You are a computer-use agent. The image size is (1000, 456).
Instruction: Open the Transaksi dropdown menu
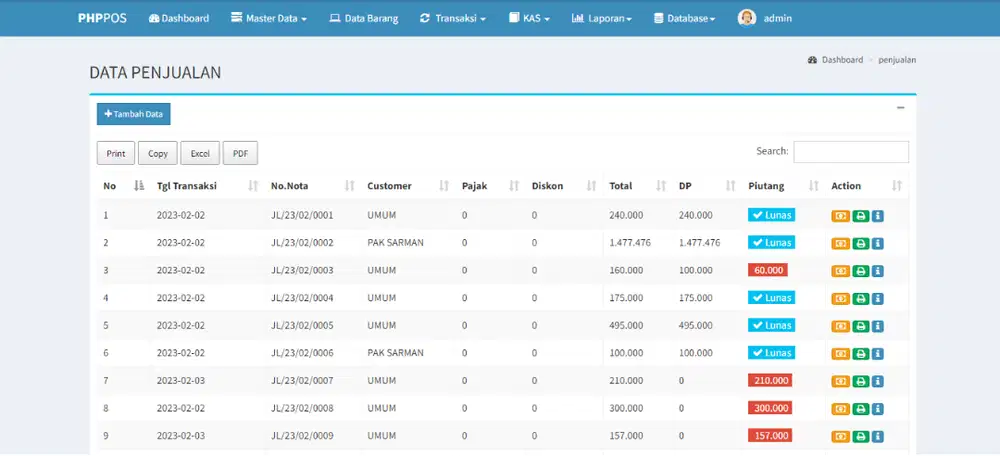click(453, 18)
